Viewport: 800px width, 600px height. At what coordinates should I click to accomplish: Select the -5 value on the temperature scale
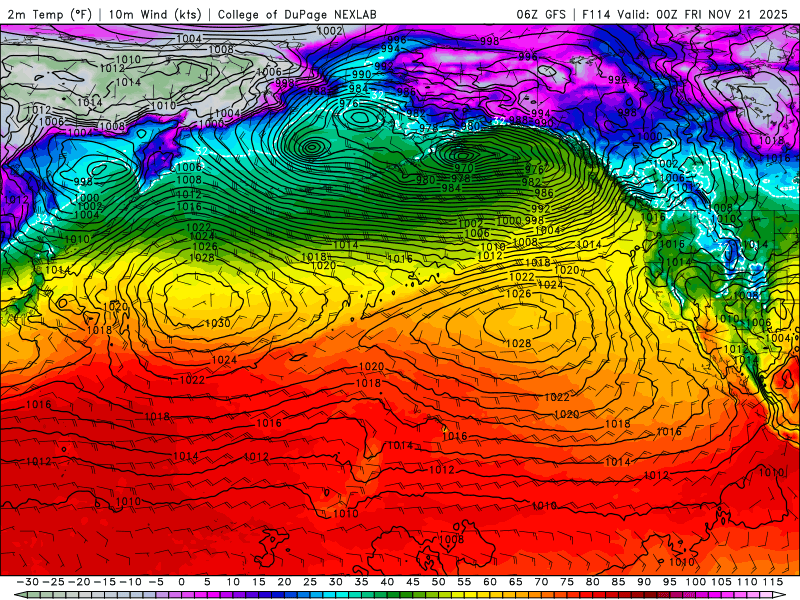click(x=156, y=582)
